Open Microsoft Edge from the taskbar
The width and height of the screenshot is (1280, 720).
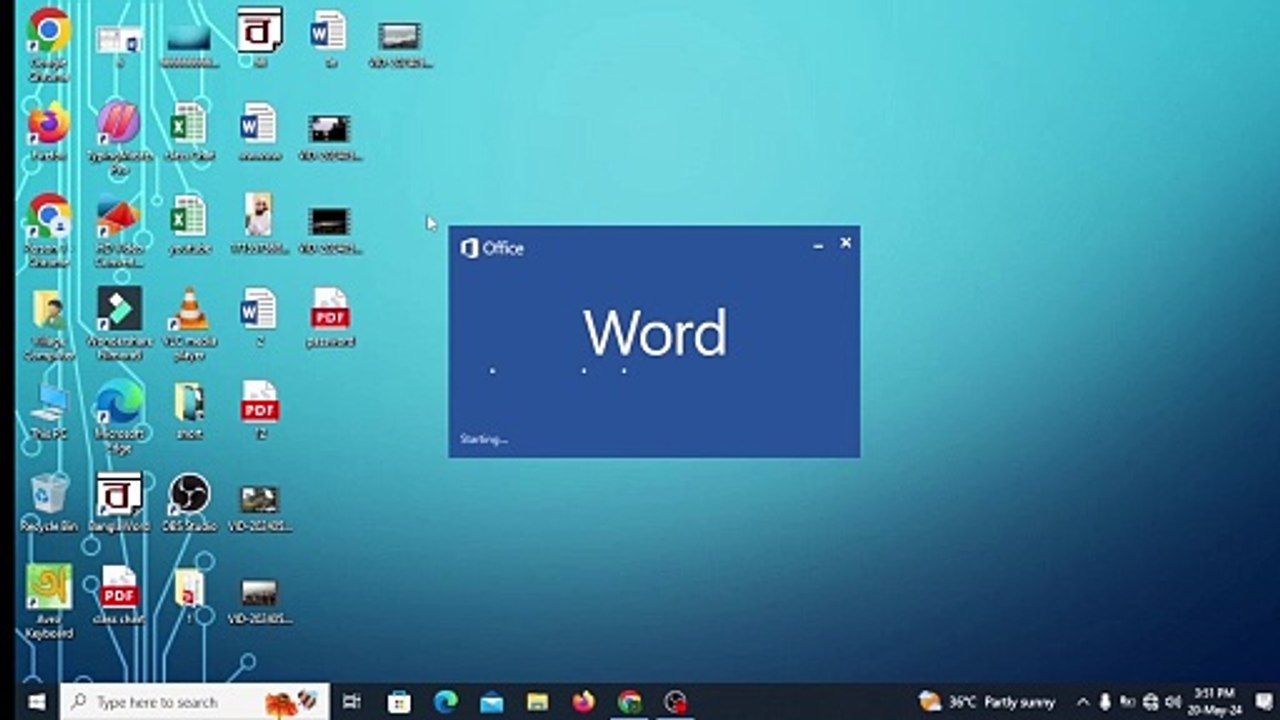(446, 702)
